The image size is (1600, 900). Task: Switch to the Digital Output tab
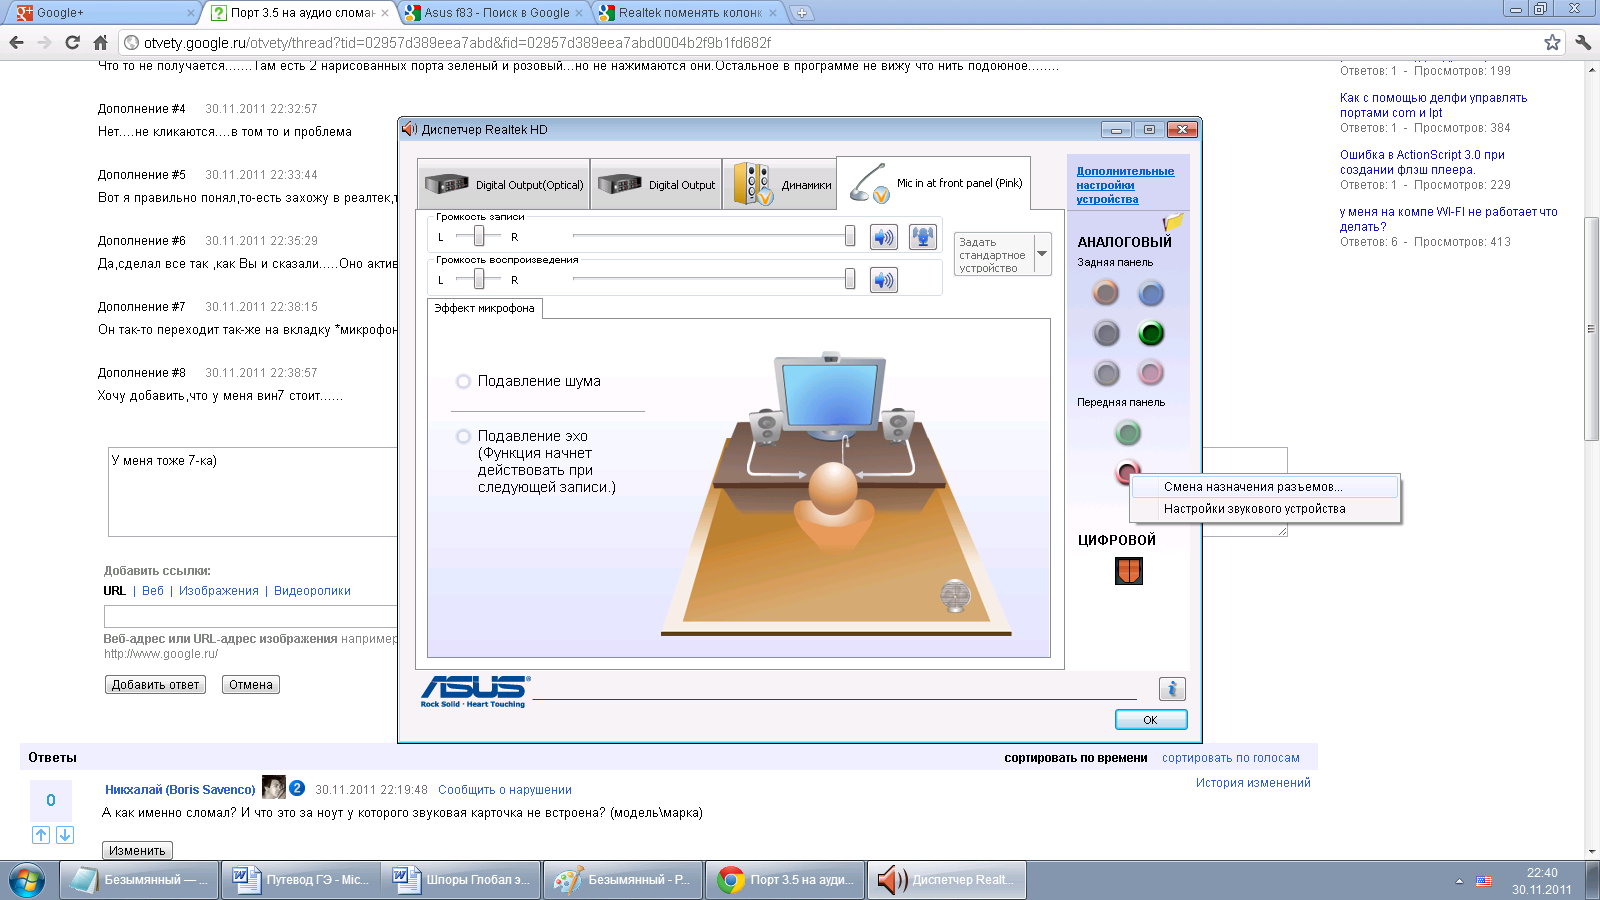(656, 184)
